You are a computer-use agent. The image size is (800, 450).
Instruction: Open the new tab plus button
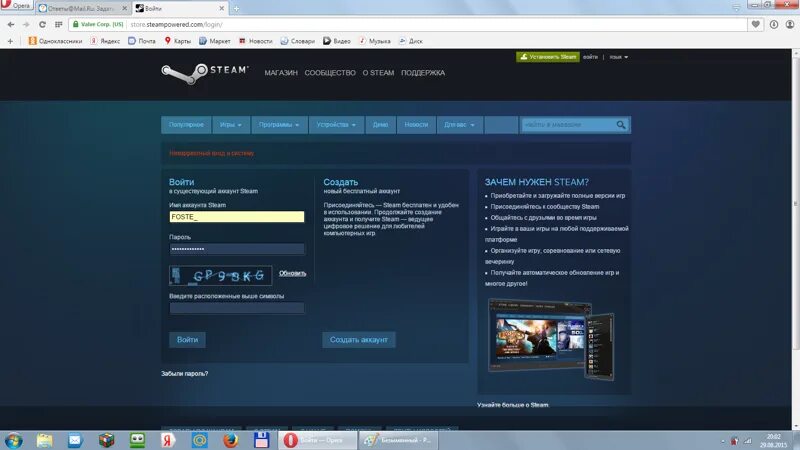(x=236, y=9)
